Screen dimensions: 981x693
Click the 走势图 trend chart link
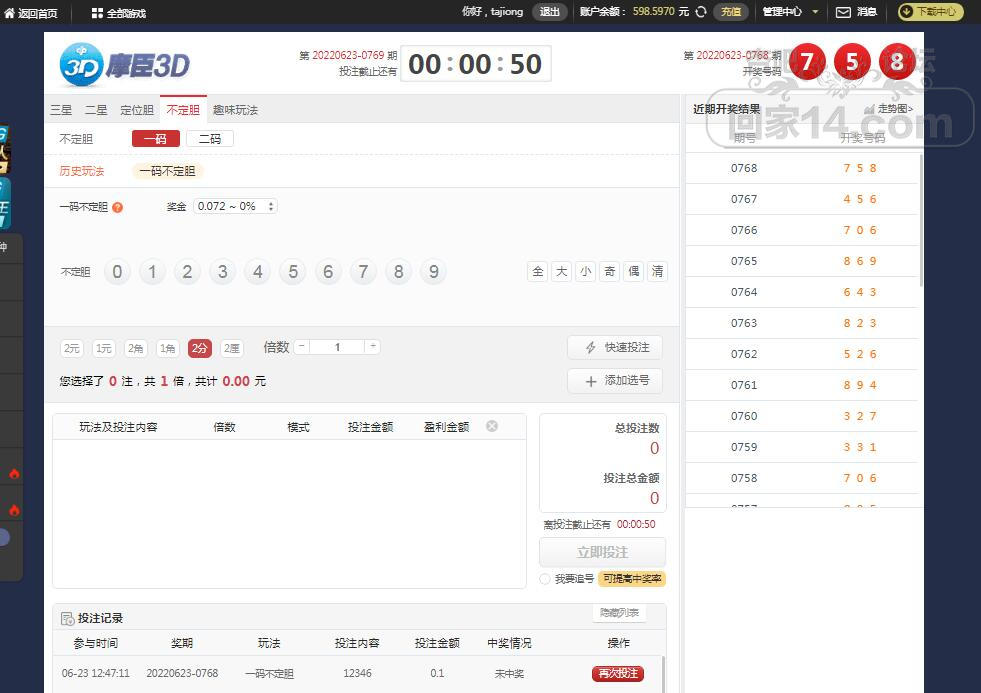(x=888, y=109)
